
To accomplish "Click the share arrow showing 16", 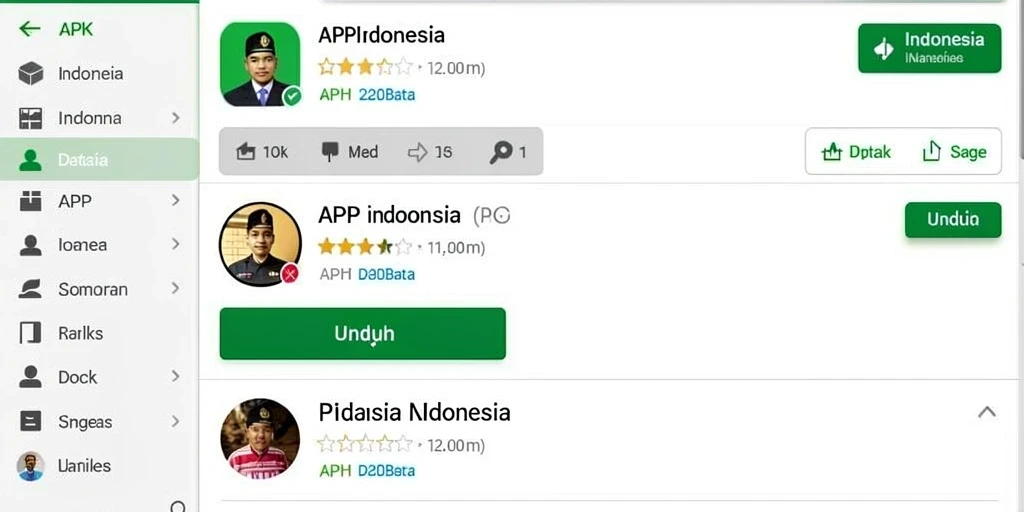I will pyautogui.click(x=417, y=153).
